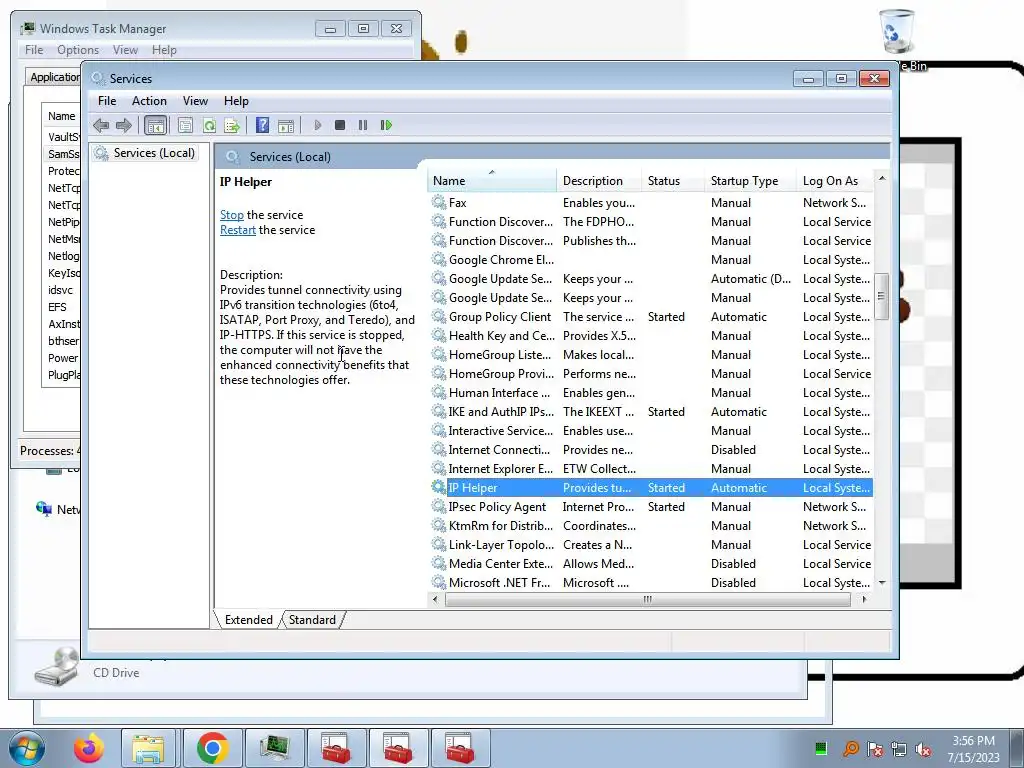The image size is (1024, 768).
Task: Click horizontal scroll right arrow in services list
Action: point(865,599)
